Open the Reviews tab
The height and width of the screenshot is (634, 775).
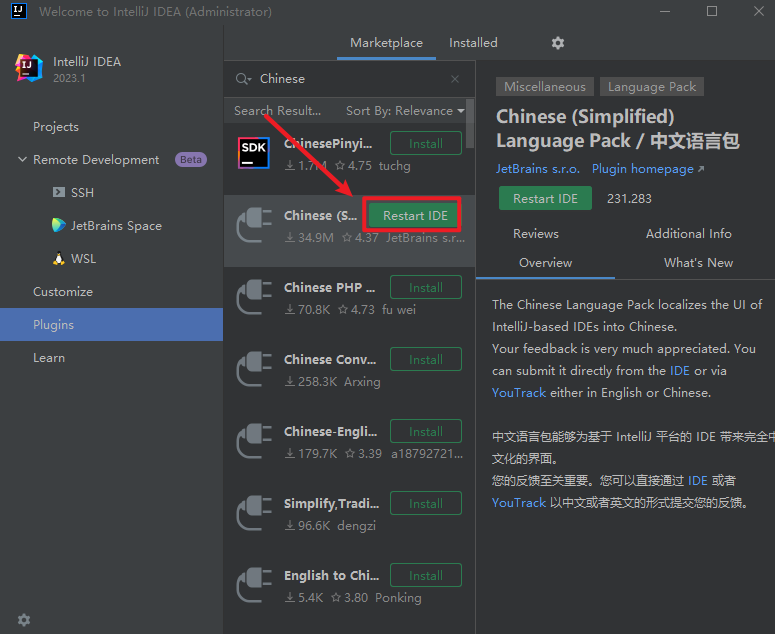pos(536,234)
